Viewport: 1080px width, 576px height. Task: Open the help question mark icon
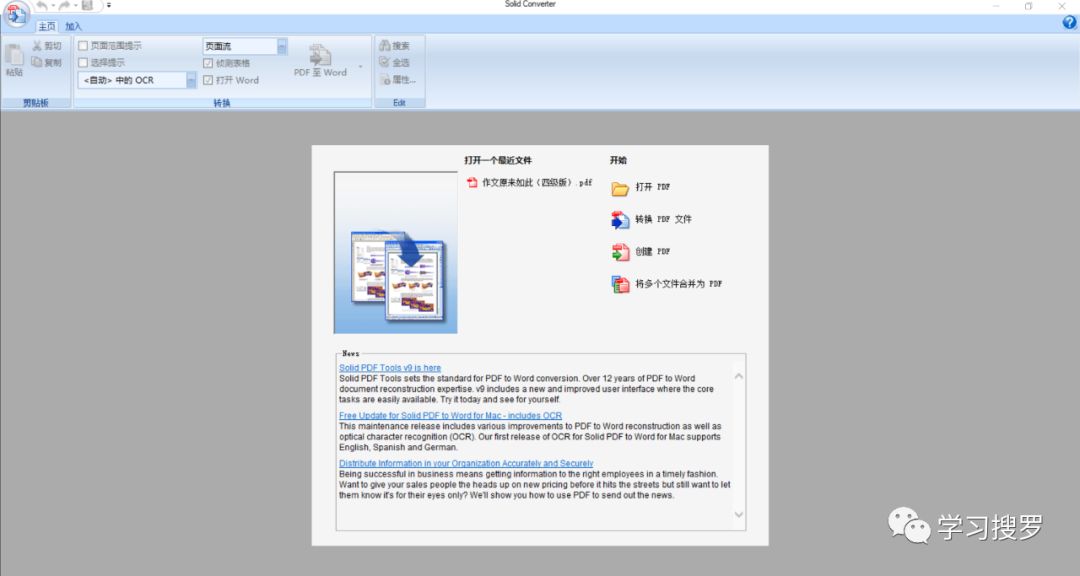pyautogui.click(x=1069, y=23)
